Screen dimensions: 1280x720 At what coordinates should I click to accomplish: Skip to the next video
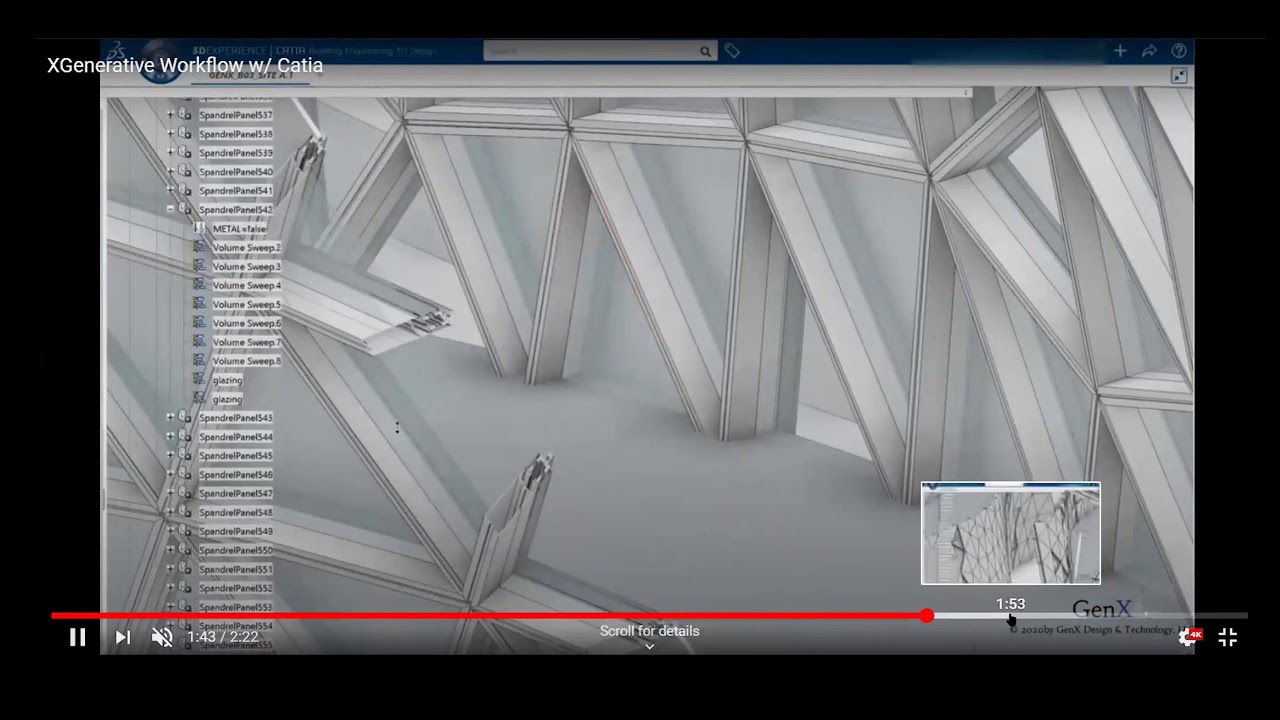pyautogui.click(x=123, y=637)
